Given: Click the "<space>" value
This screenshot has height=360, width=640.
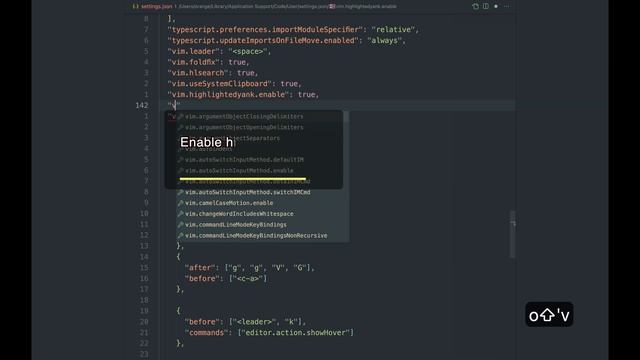Looking at the screenshot, I should click(x=248, y=51).
